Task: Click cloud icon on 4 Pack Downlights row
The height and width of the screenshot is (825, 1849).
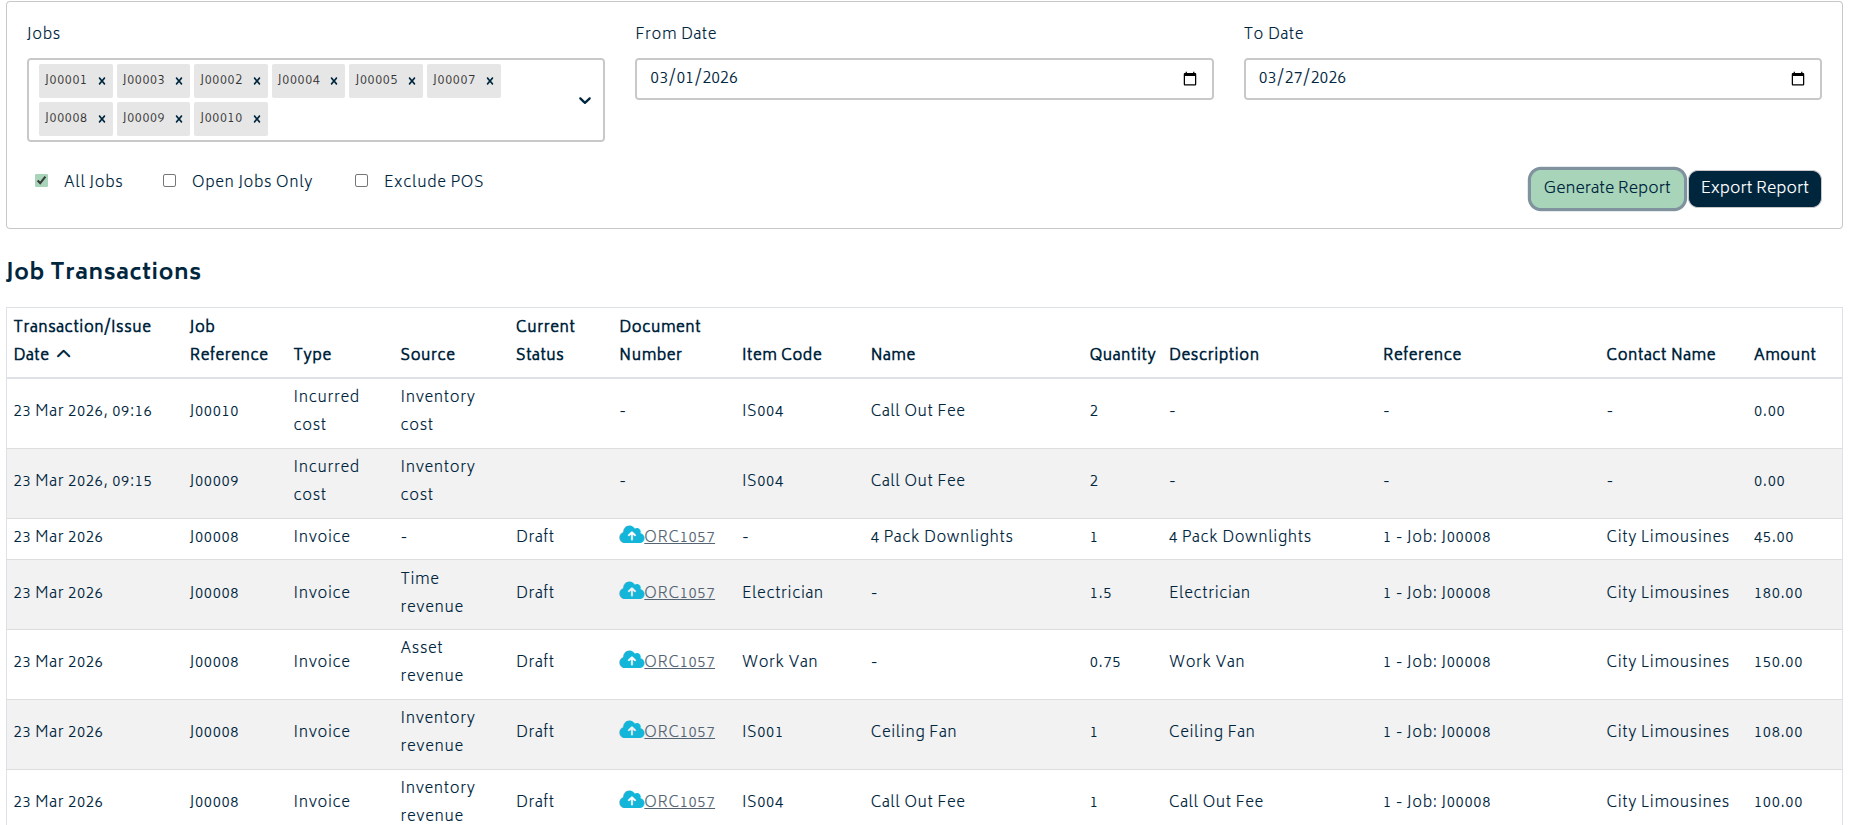Action: (631, 535)
